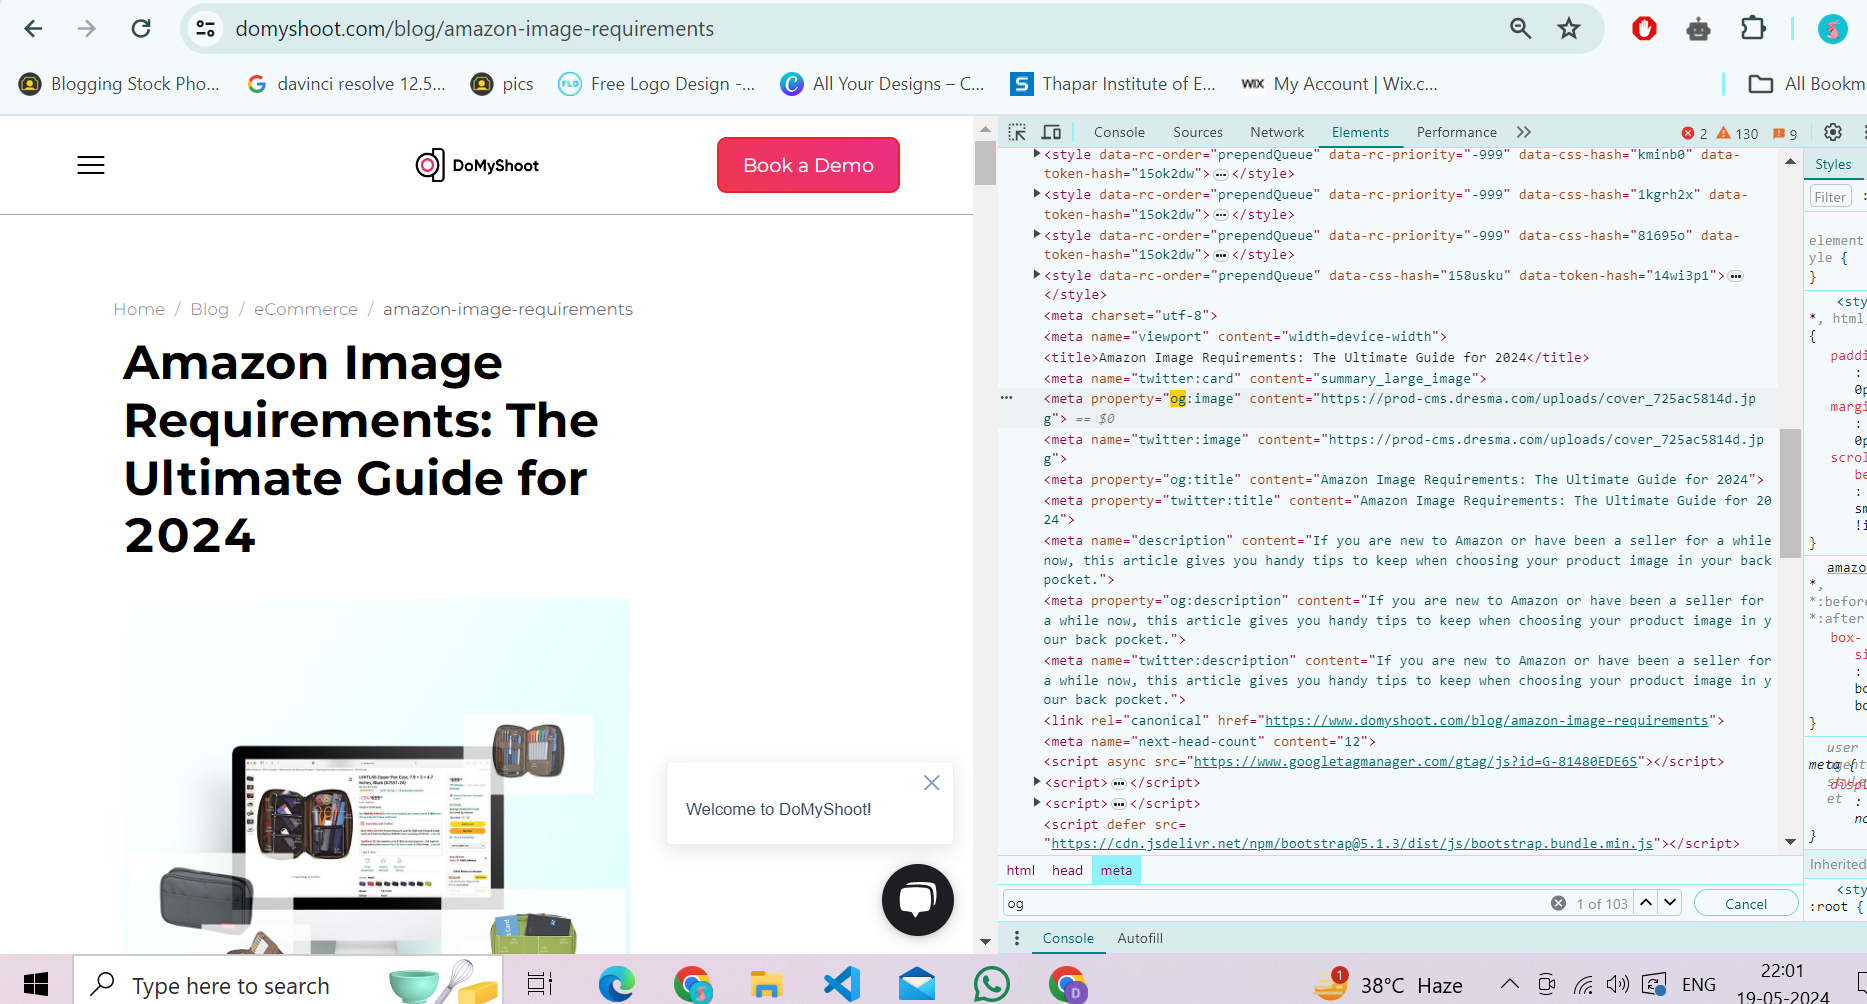Expand the first collapsed script element
The height and width of the screenshot is (1004, 1867).
pyautogui.click(x=1037, y=782)
